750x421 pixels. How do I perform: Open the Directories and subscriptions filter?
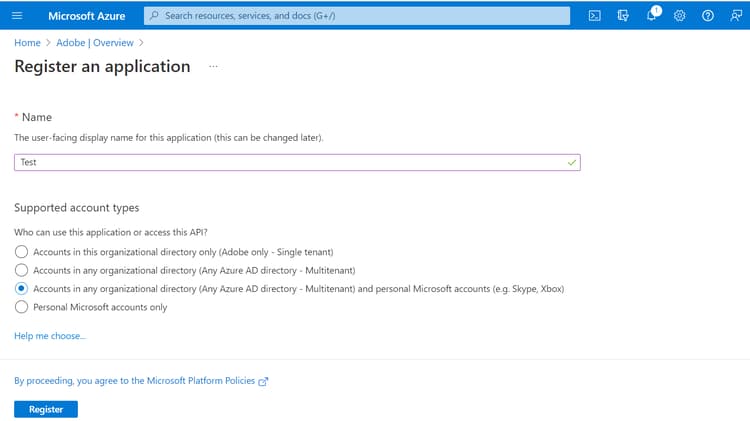coord(622,16)
